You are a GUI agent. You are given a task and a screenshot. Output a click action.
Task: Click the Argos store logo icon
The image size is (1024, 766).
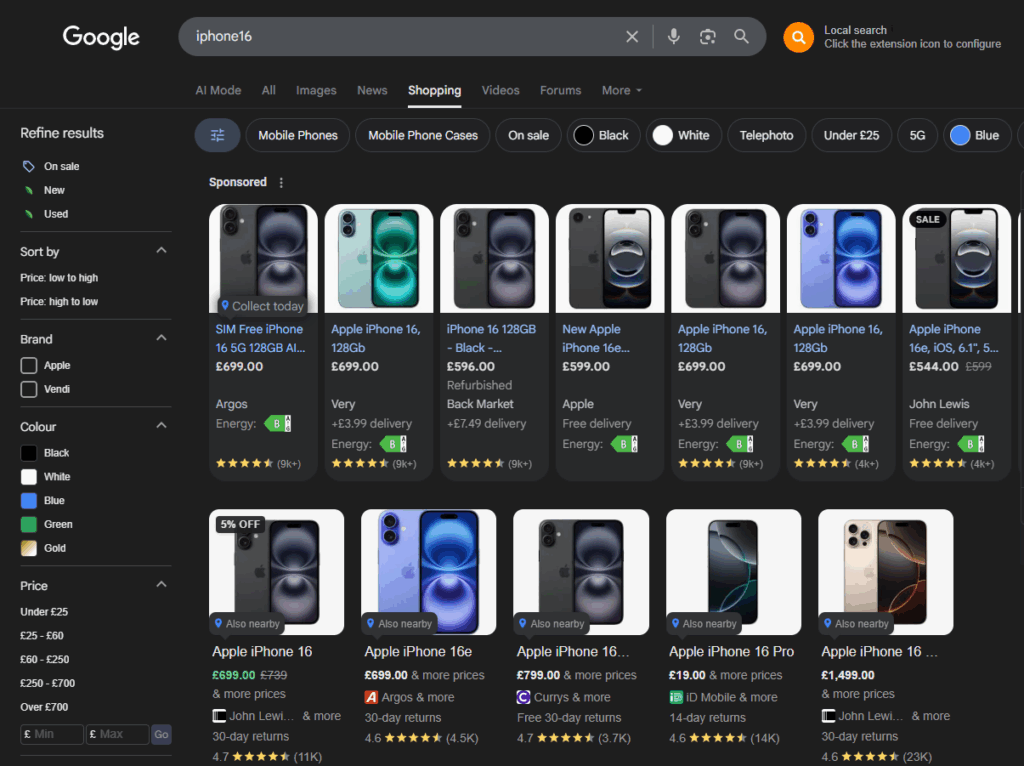[371, 697]
